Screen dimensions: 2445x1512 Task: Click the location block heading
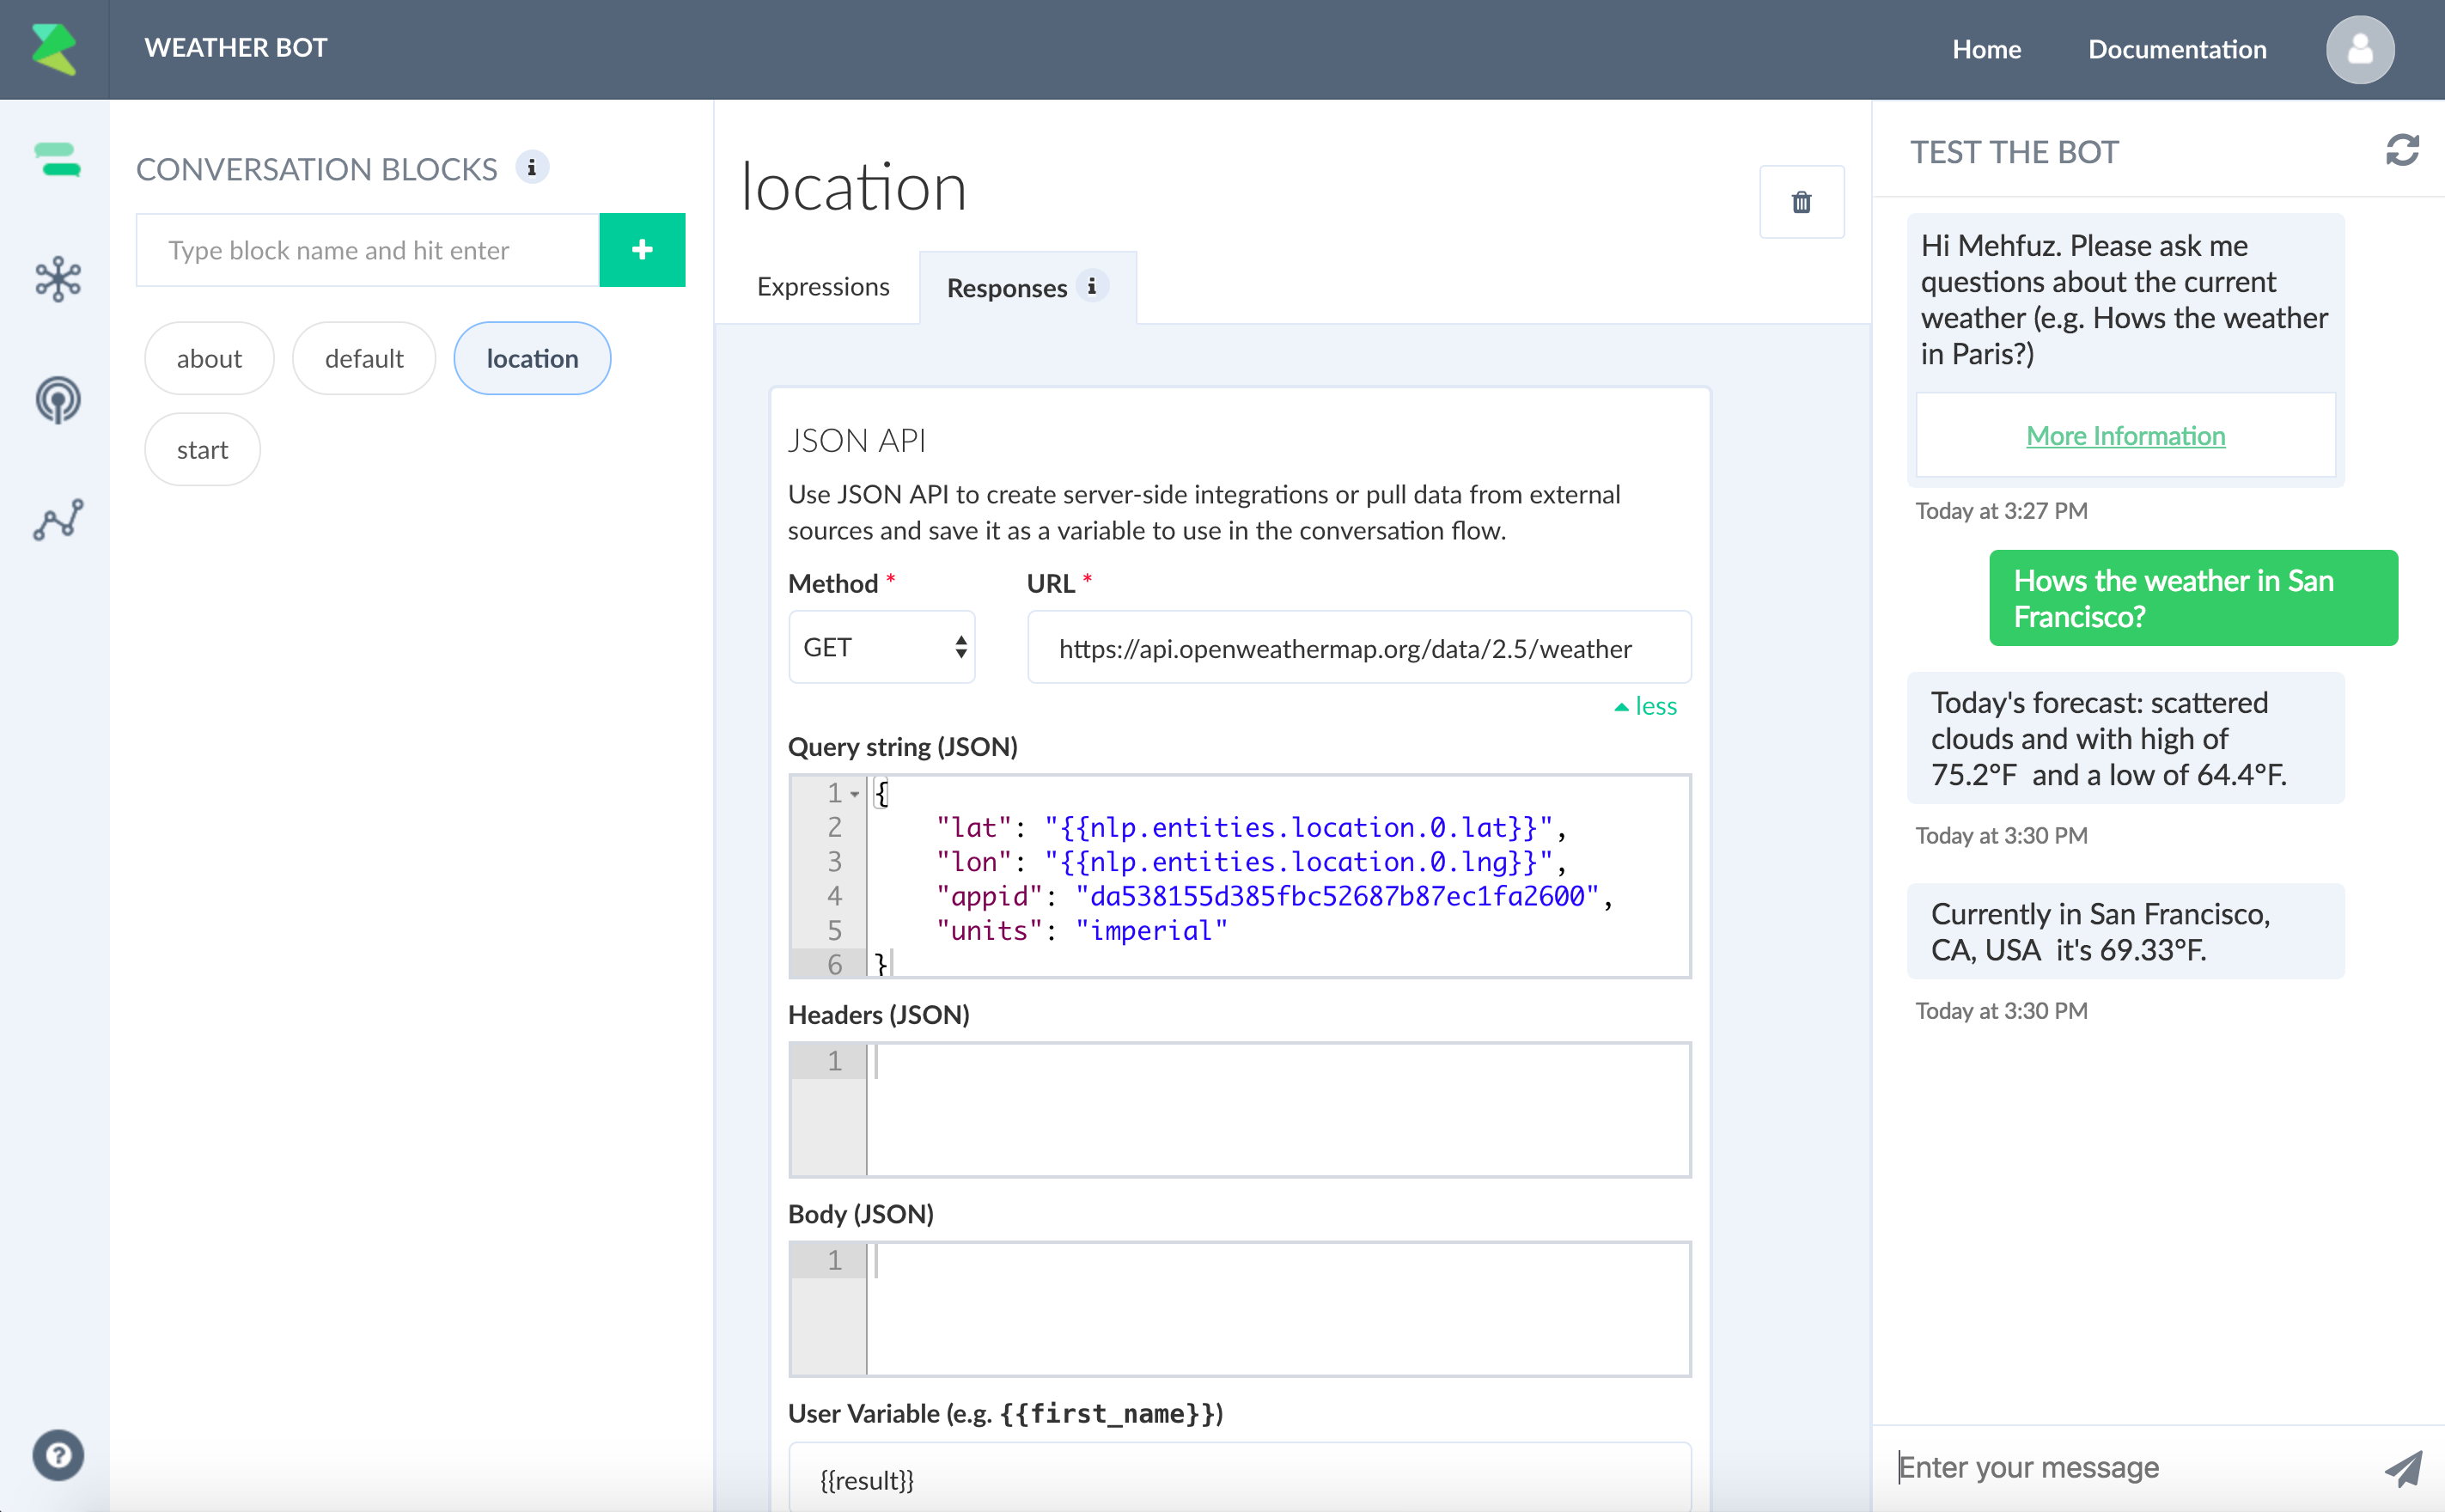854,186
